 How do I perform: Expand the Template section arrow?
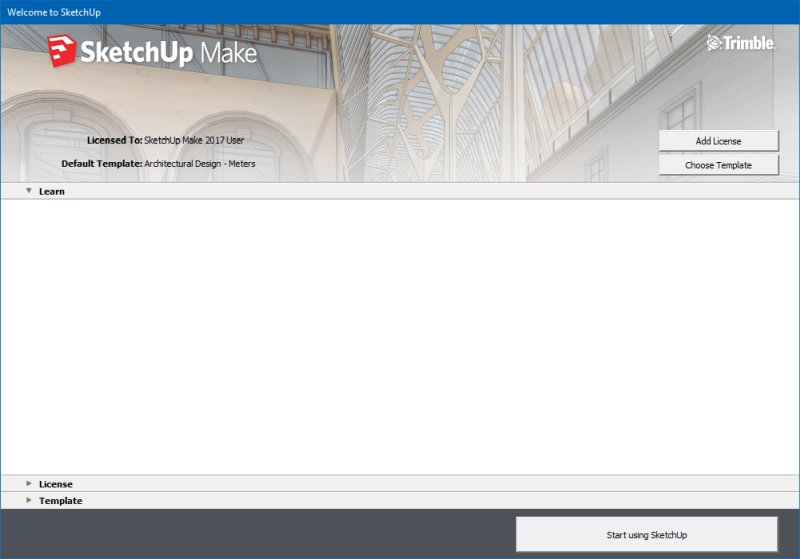(x=29, y=500)
